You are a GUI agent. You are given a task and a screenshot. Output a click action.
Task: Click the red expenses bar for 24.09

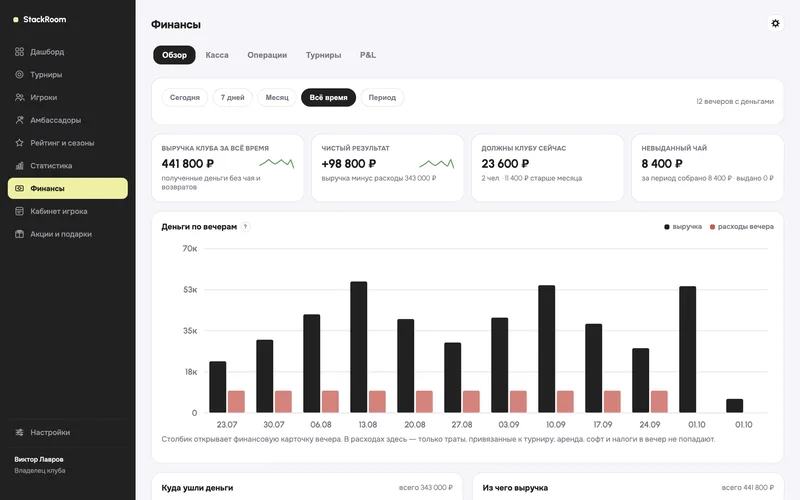pyautogui.click(x=659, y=402)
